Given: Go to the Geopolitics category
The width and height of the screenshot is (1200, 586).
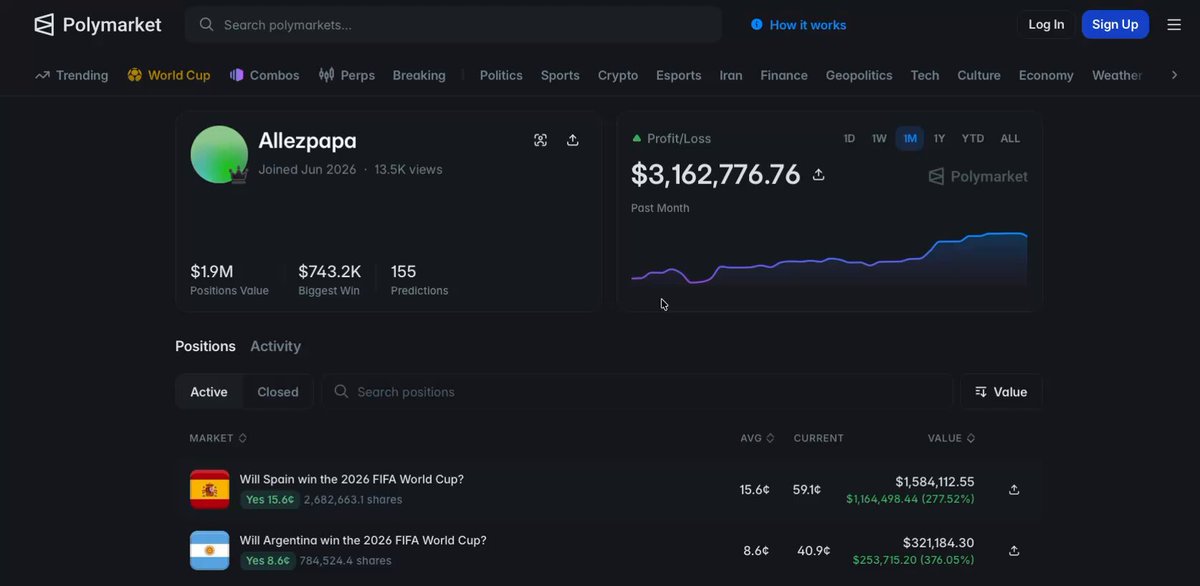Looking at the screenshot, I should (859, 75).
